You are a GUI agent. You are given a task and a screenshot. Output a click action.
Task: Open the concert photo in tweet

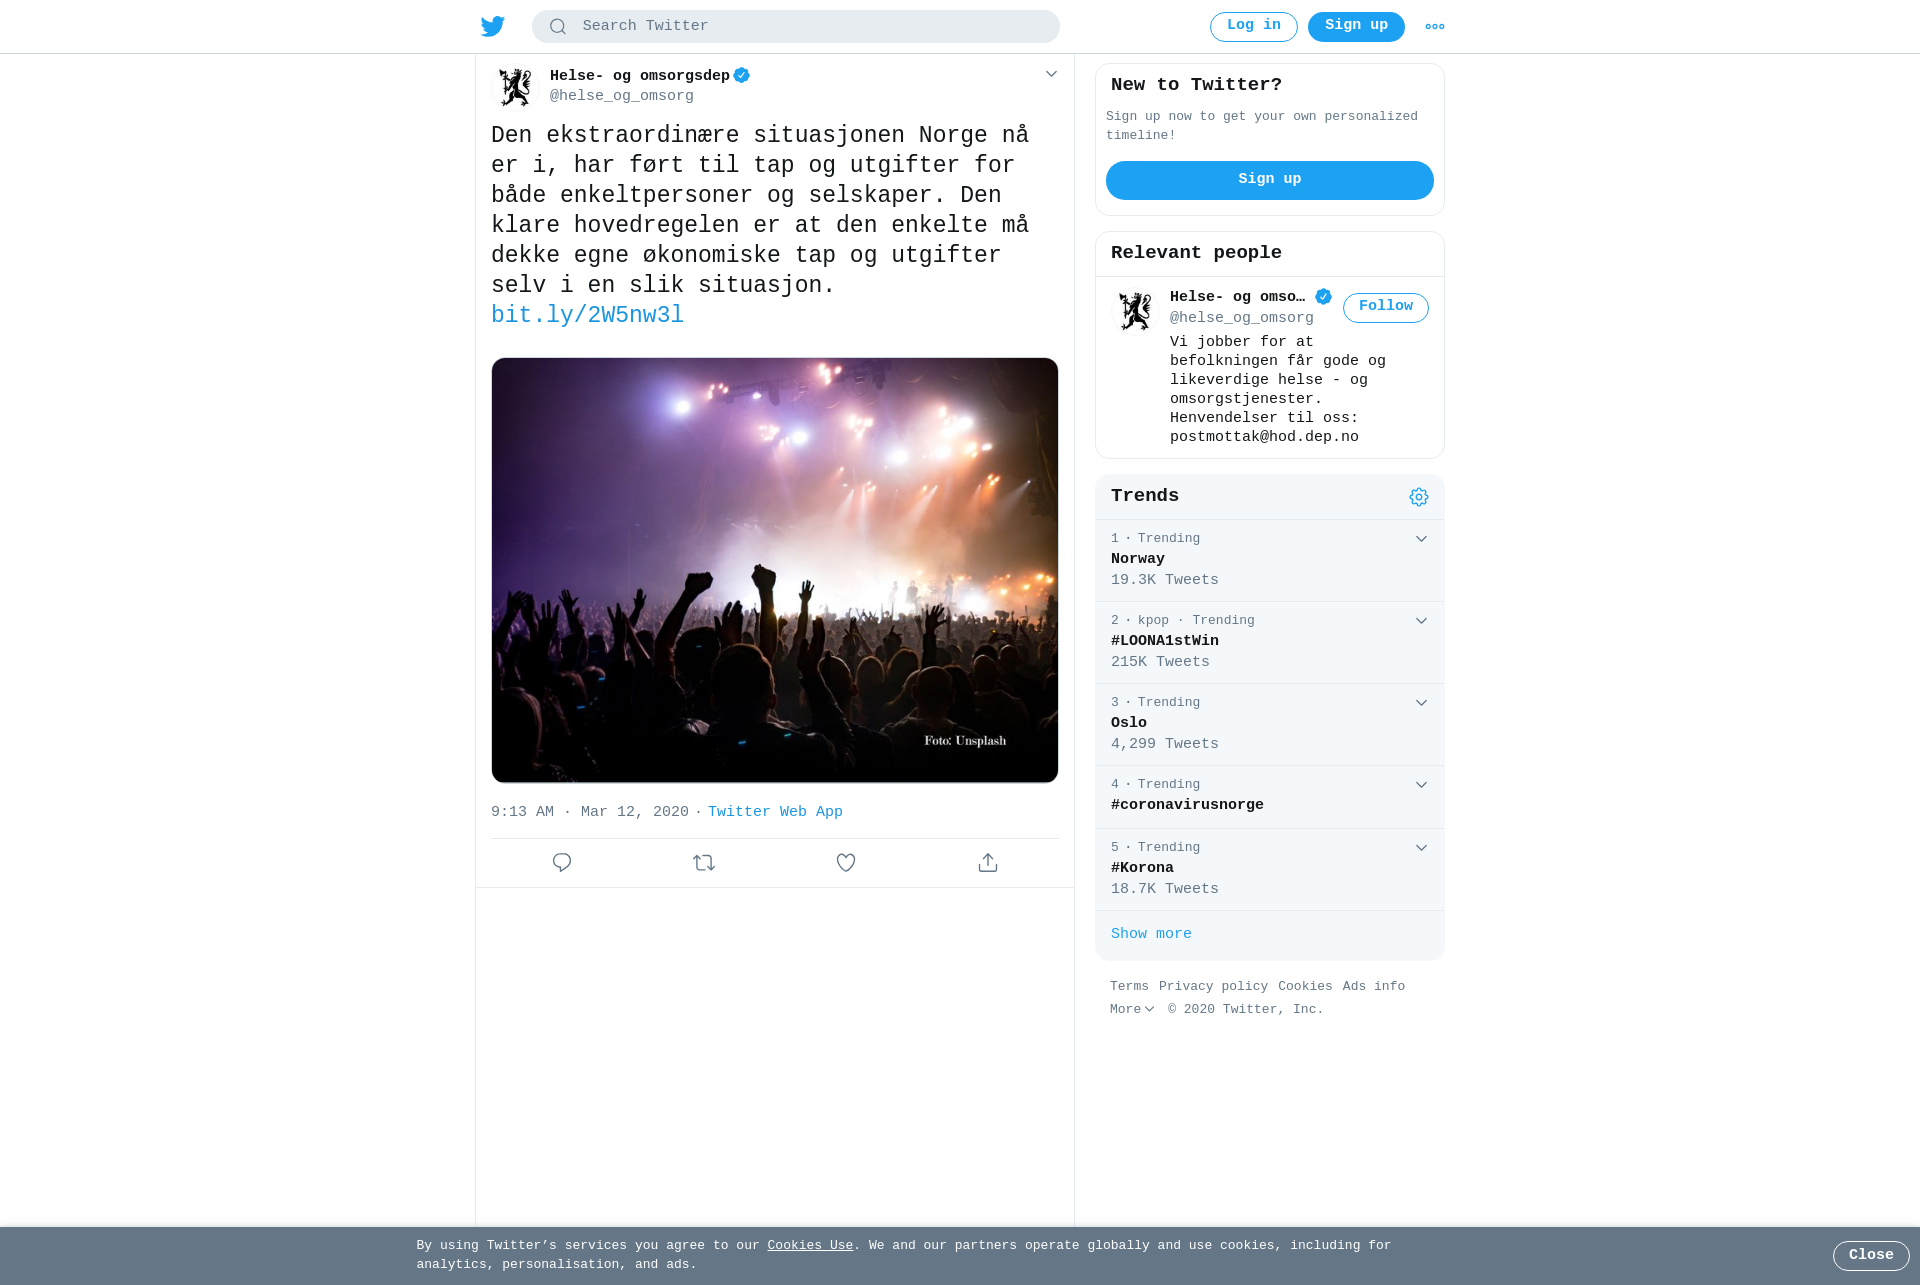tap(775, 570)
